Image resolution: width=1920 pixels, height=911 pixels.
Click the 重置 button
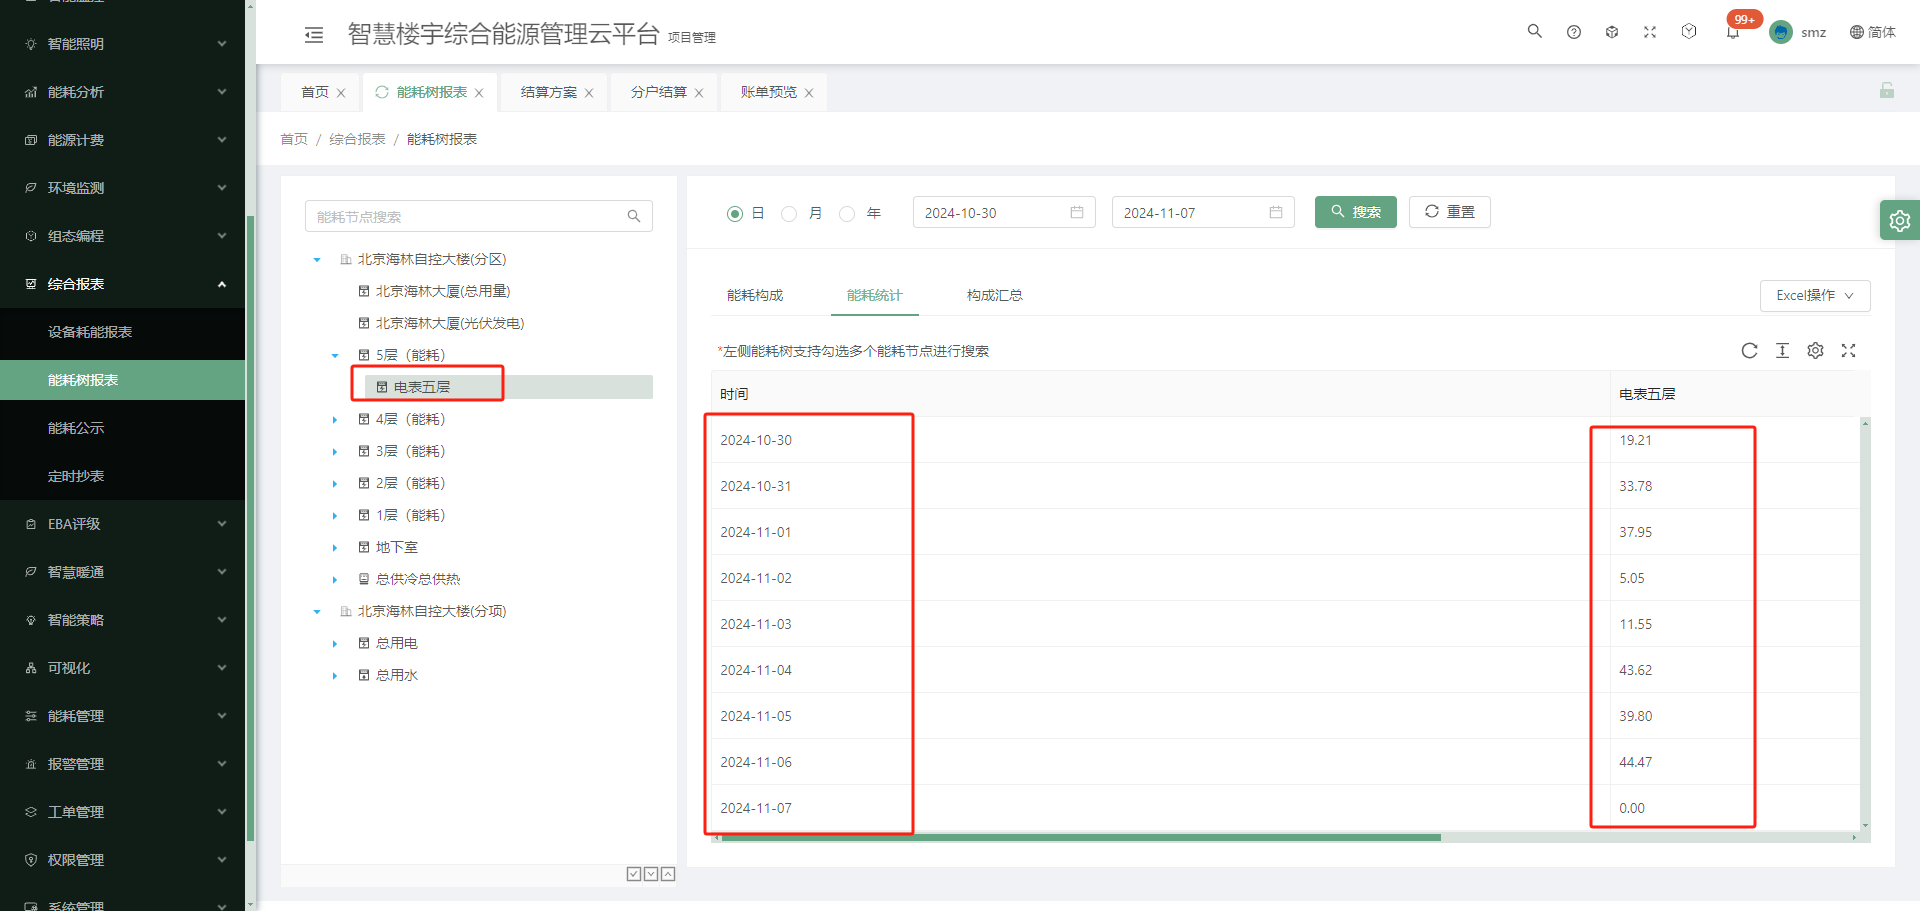tap(1450, 212)
